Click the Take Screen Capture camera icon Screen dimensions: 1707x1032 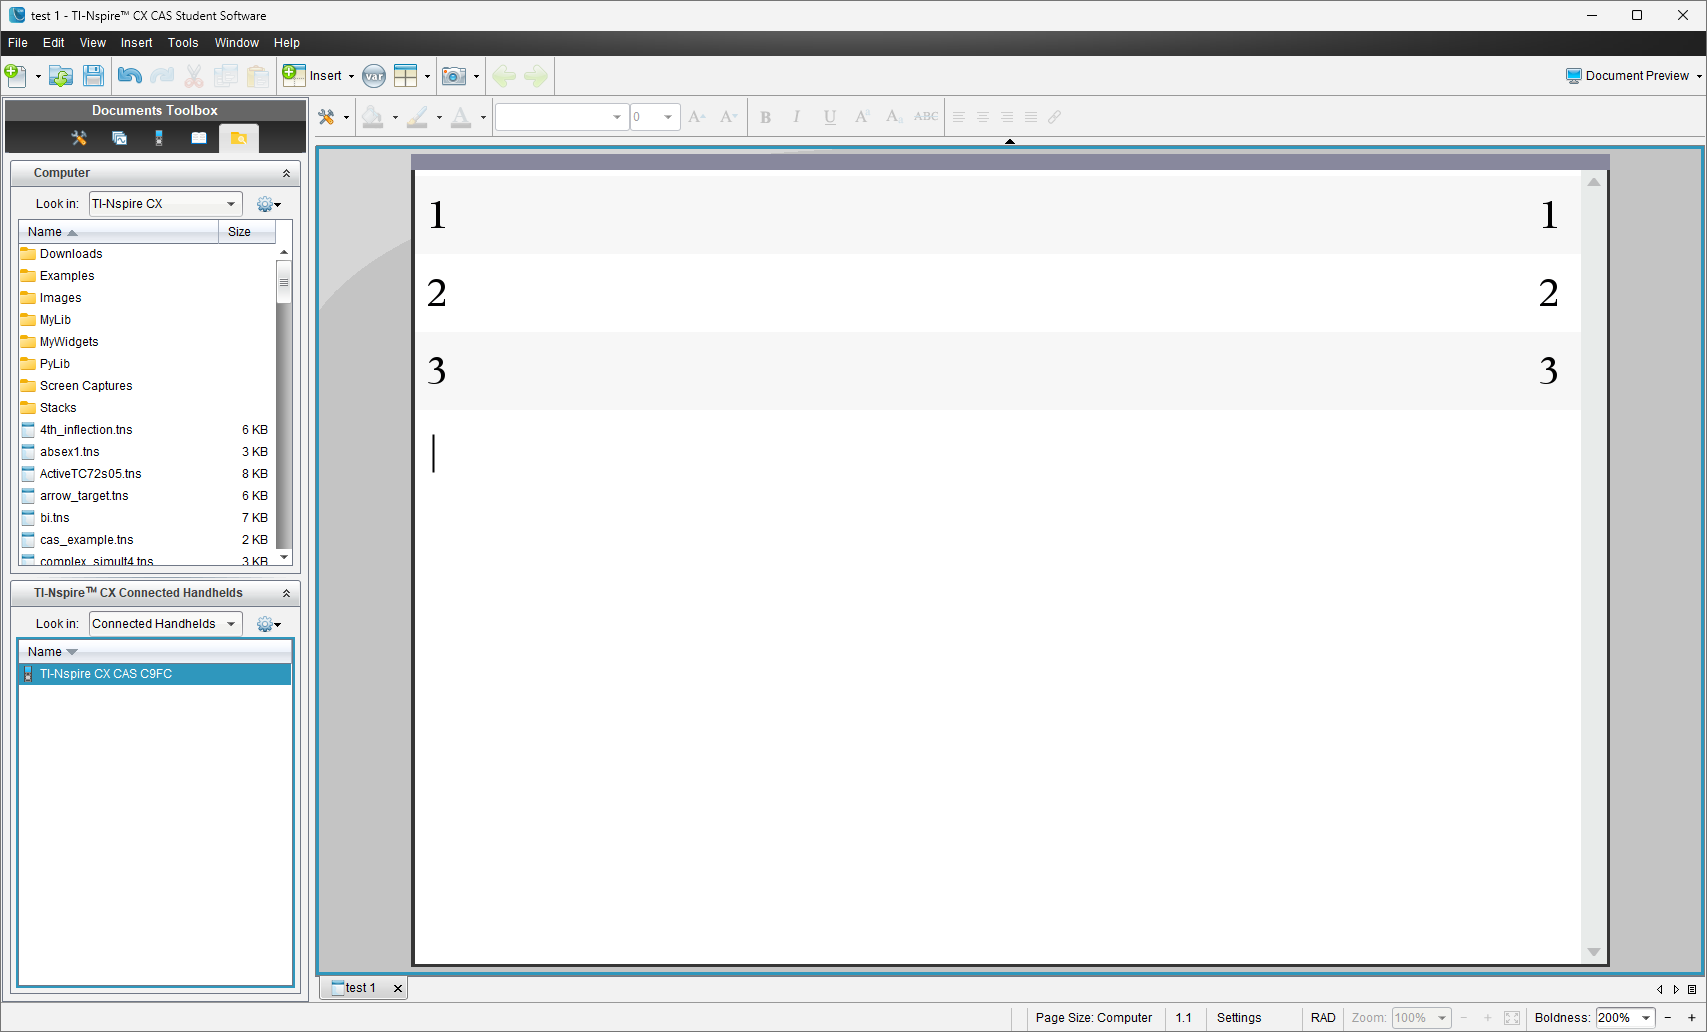[454, 76]
